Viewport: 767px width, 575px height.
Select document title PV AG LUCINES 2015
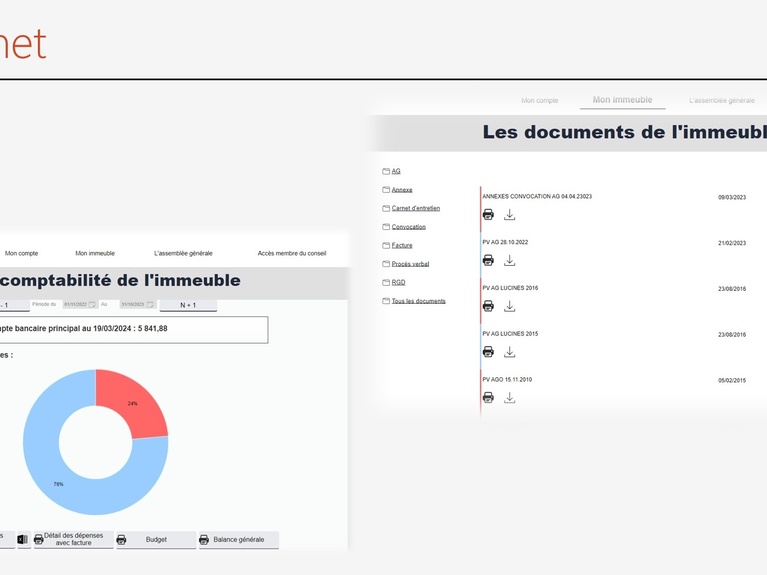pyautogui.click(x=510, y=334)
